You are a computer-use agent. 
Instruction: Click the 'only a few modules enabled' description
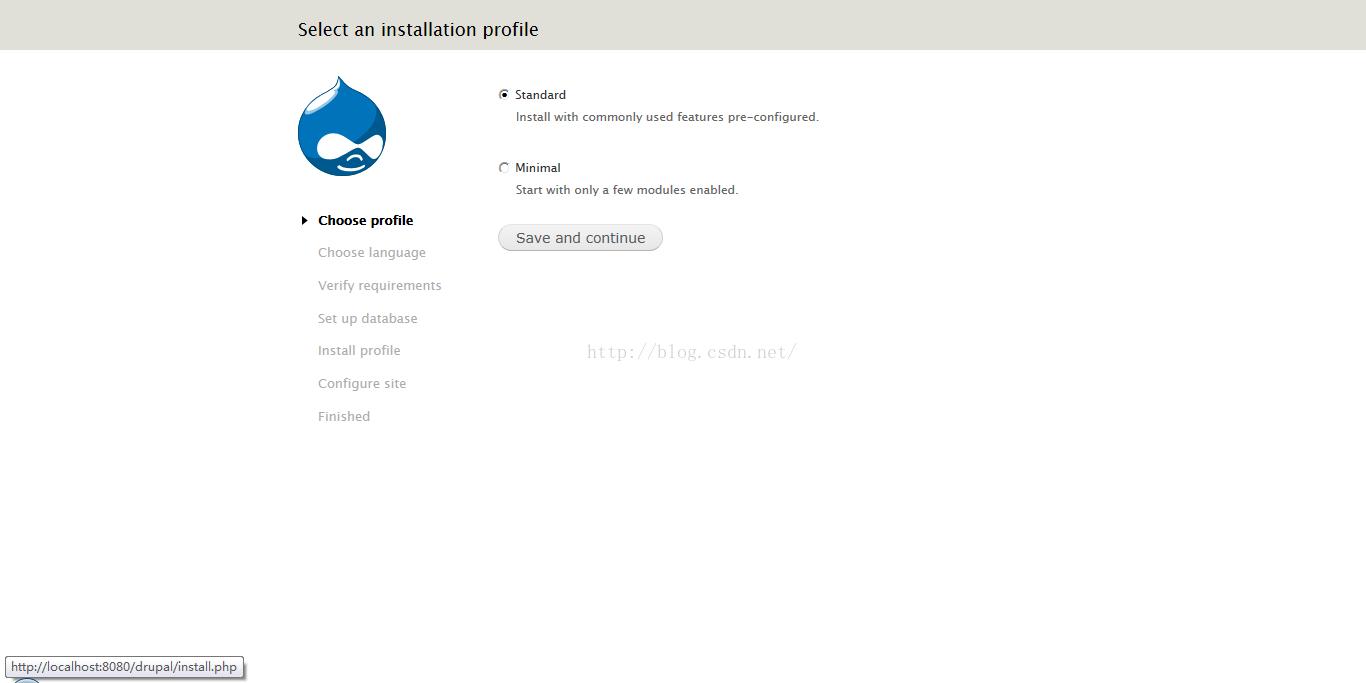627,190
